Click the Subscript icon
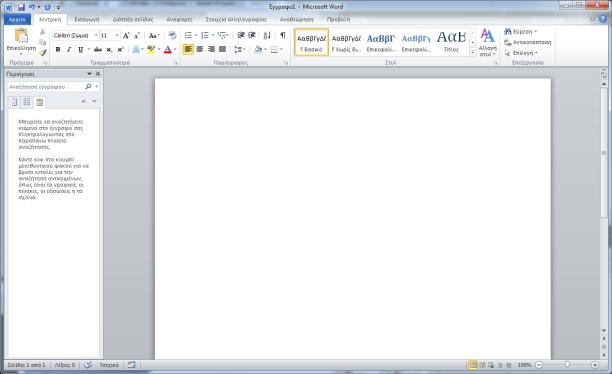The width and height of the screenshot is (612, 374). (109, 50)
